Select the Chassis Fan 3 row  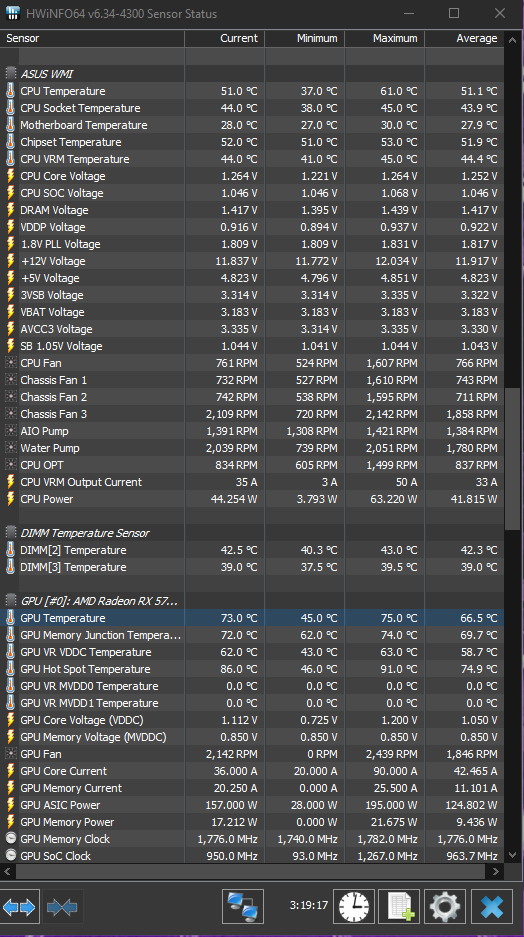[252, 414]
